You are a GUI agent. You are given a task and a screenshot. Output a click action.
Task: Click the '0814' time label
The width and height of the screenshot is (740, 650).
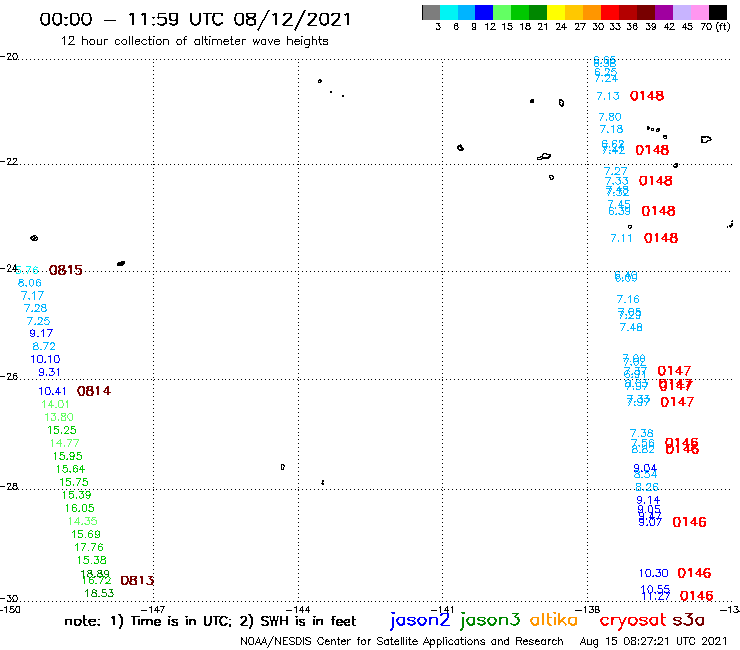tap(94, 391)
